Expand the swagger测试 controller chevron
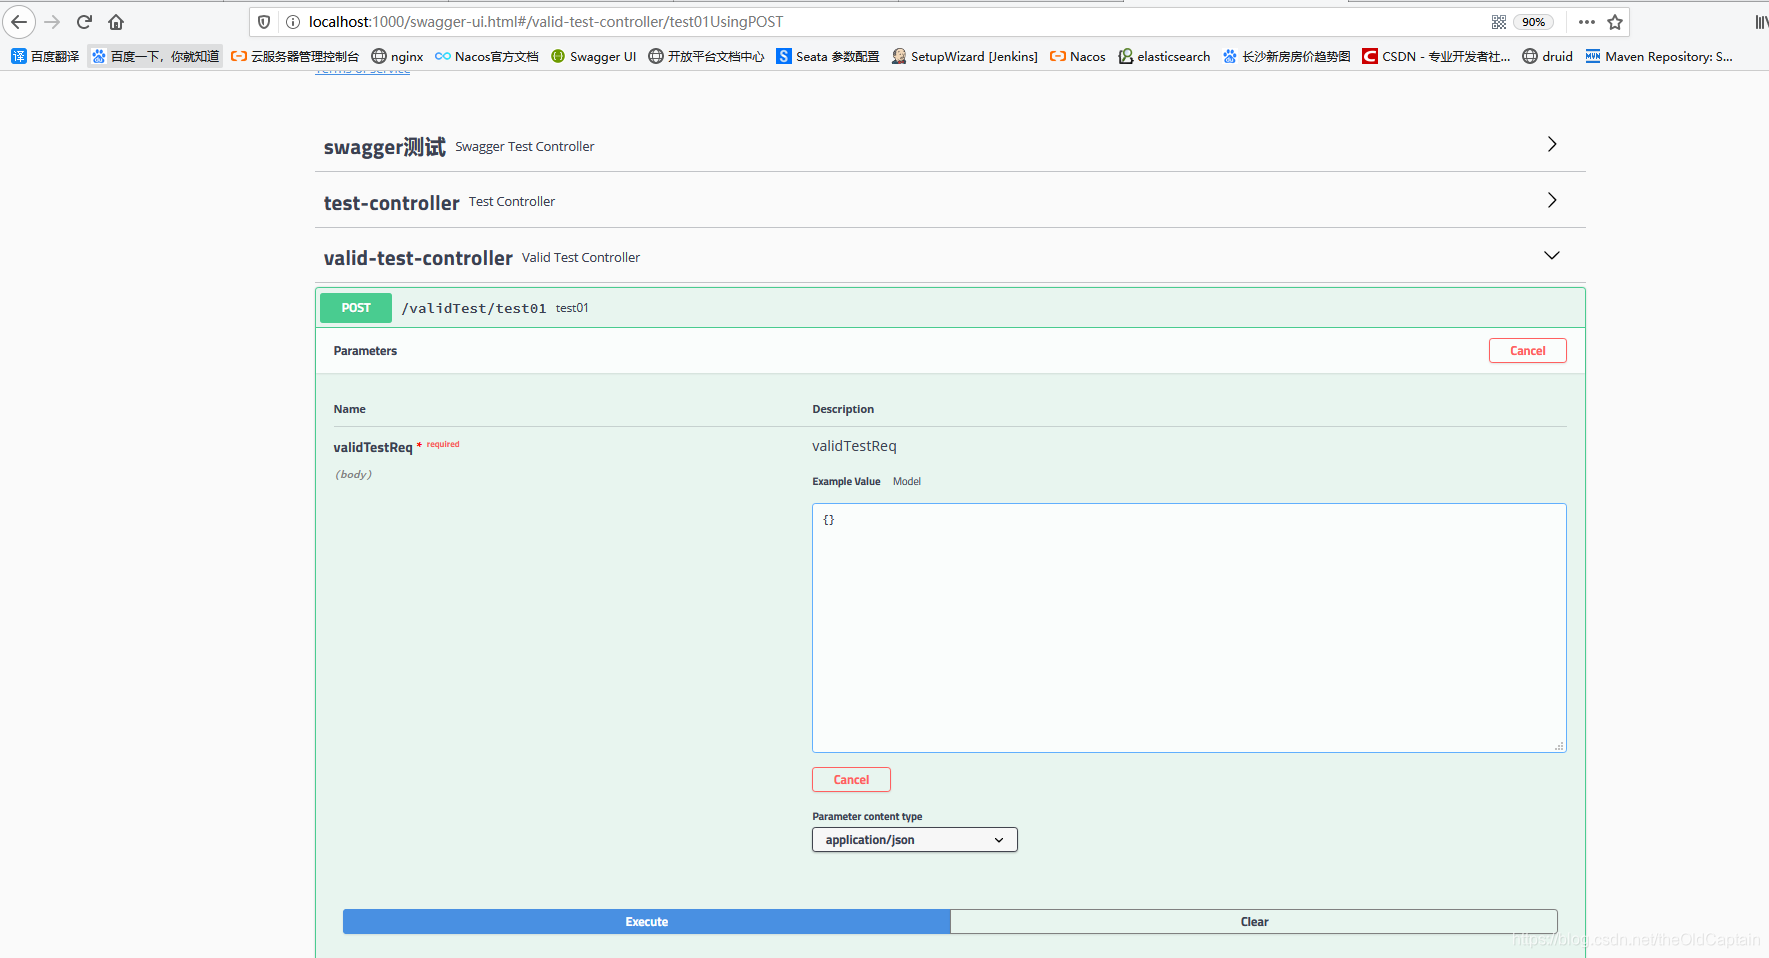1769x958 pixels. [x=1552, y=144]
